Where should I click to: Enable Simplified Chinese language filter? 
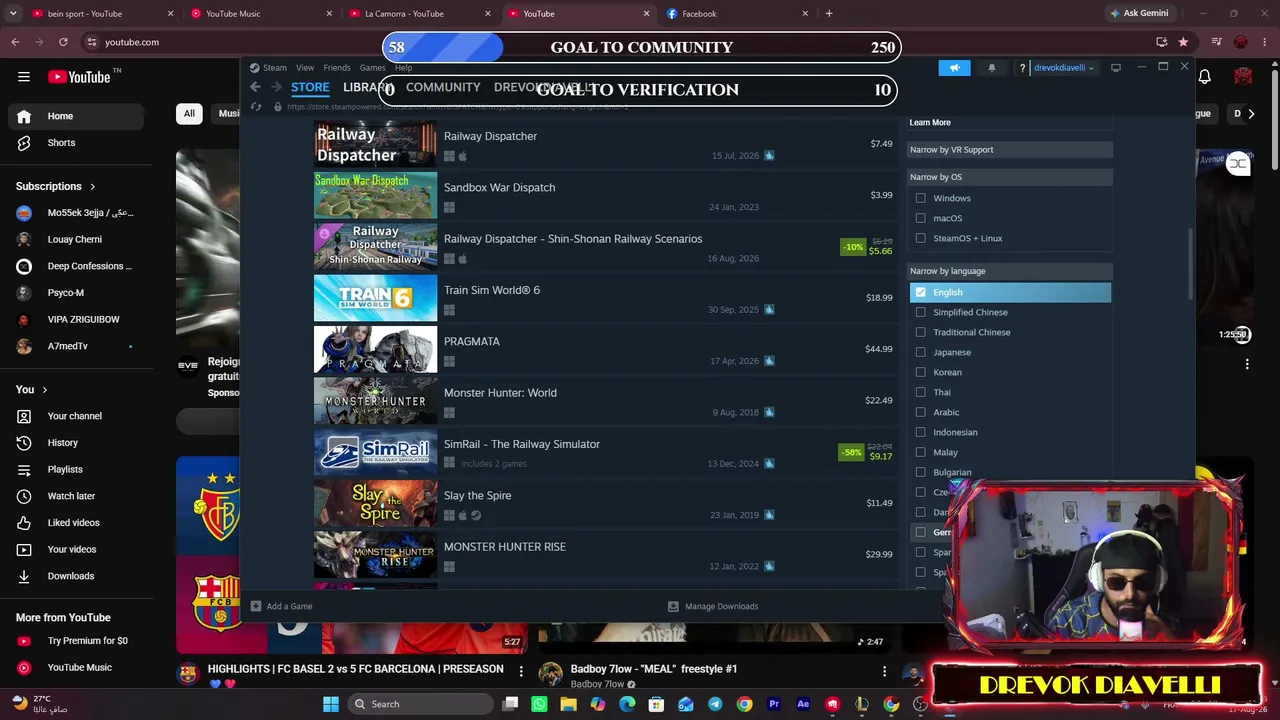coord(921,312)
